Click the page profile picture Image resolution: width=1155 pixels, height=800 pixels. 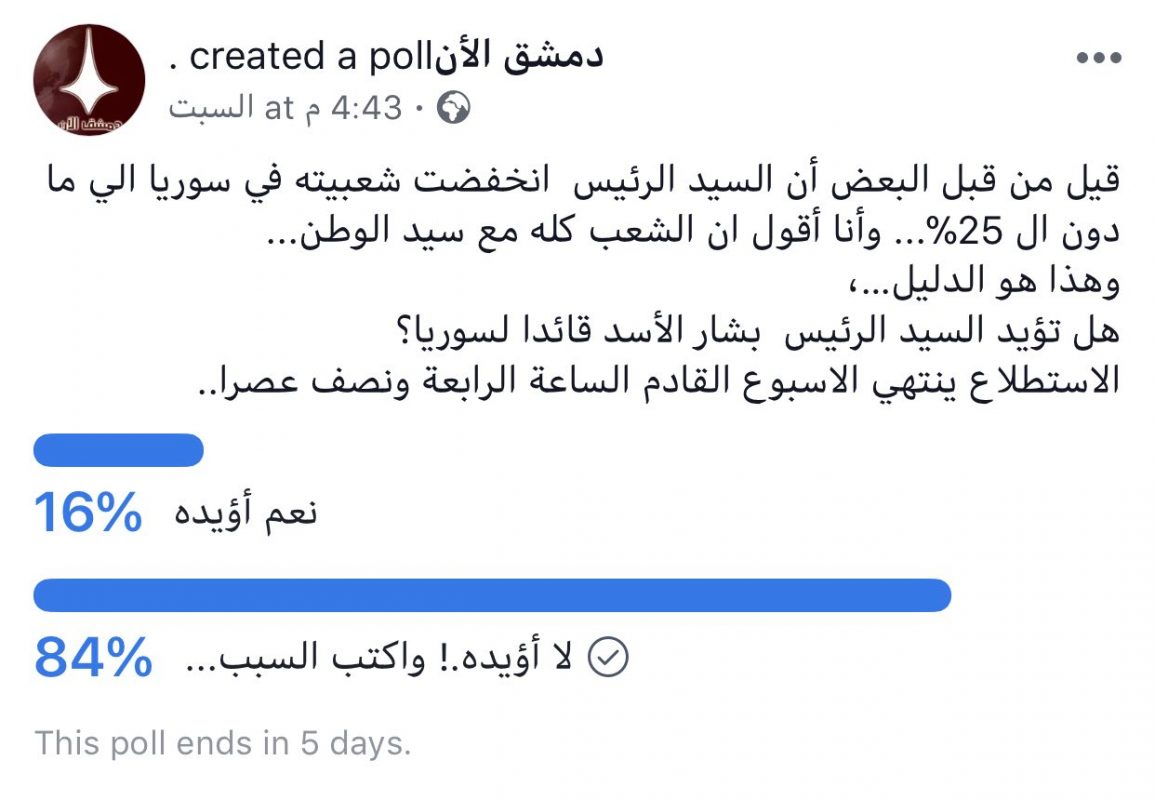89,80
